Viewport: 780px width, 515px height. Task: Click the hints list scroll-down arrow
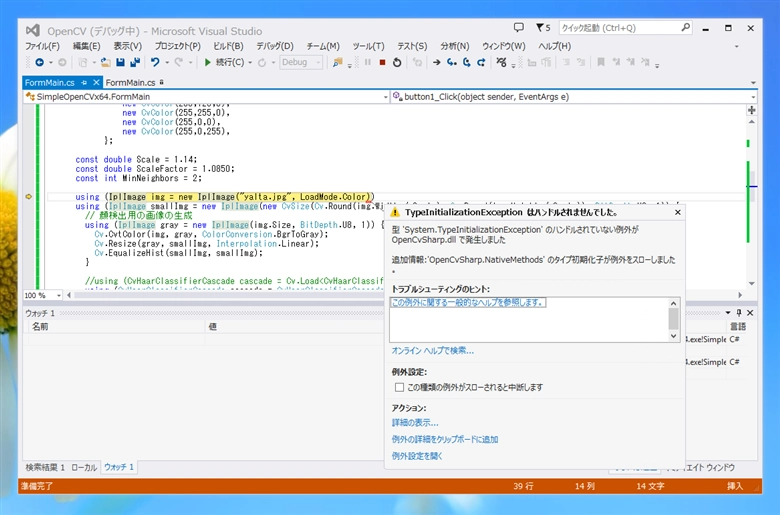(674, 336)
